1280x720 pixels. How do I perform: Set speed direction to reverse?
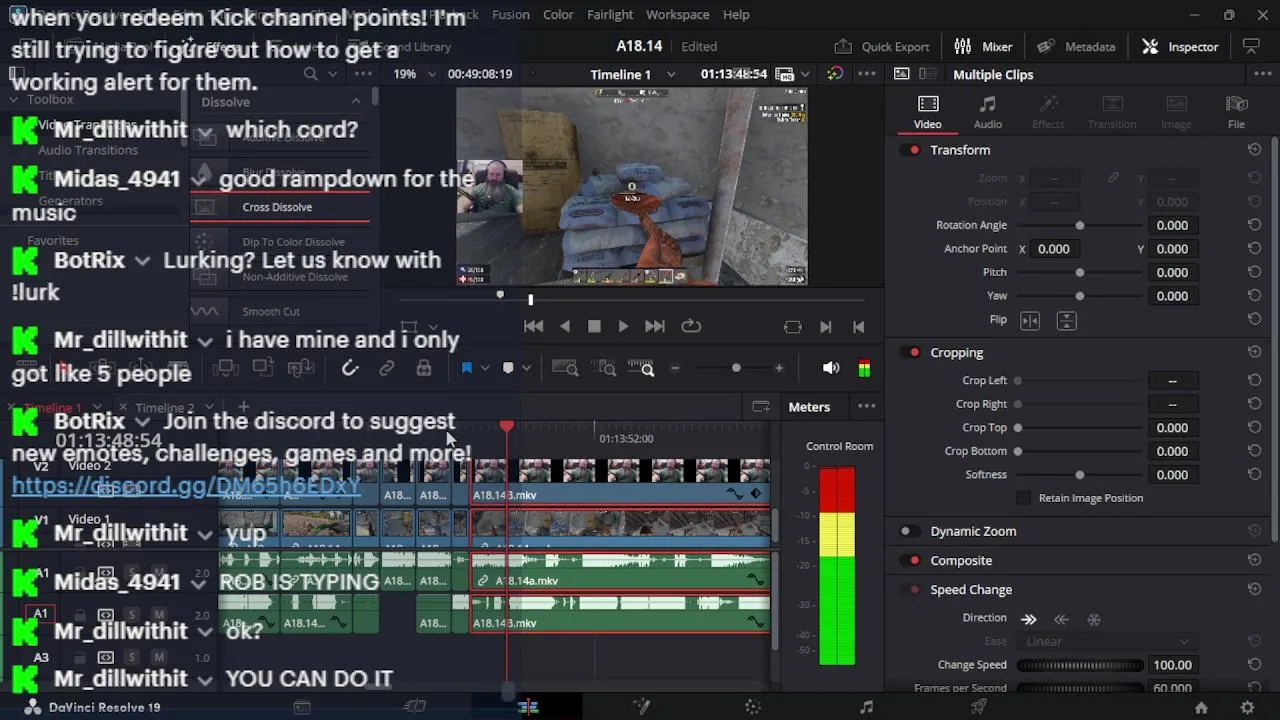1061,619
